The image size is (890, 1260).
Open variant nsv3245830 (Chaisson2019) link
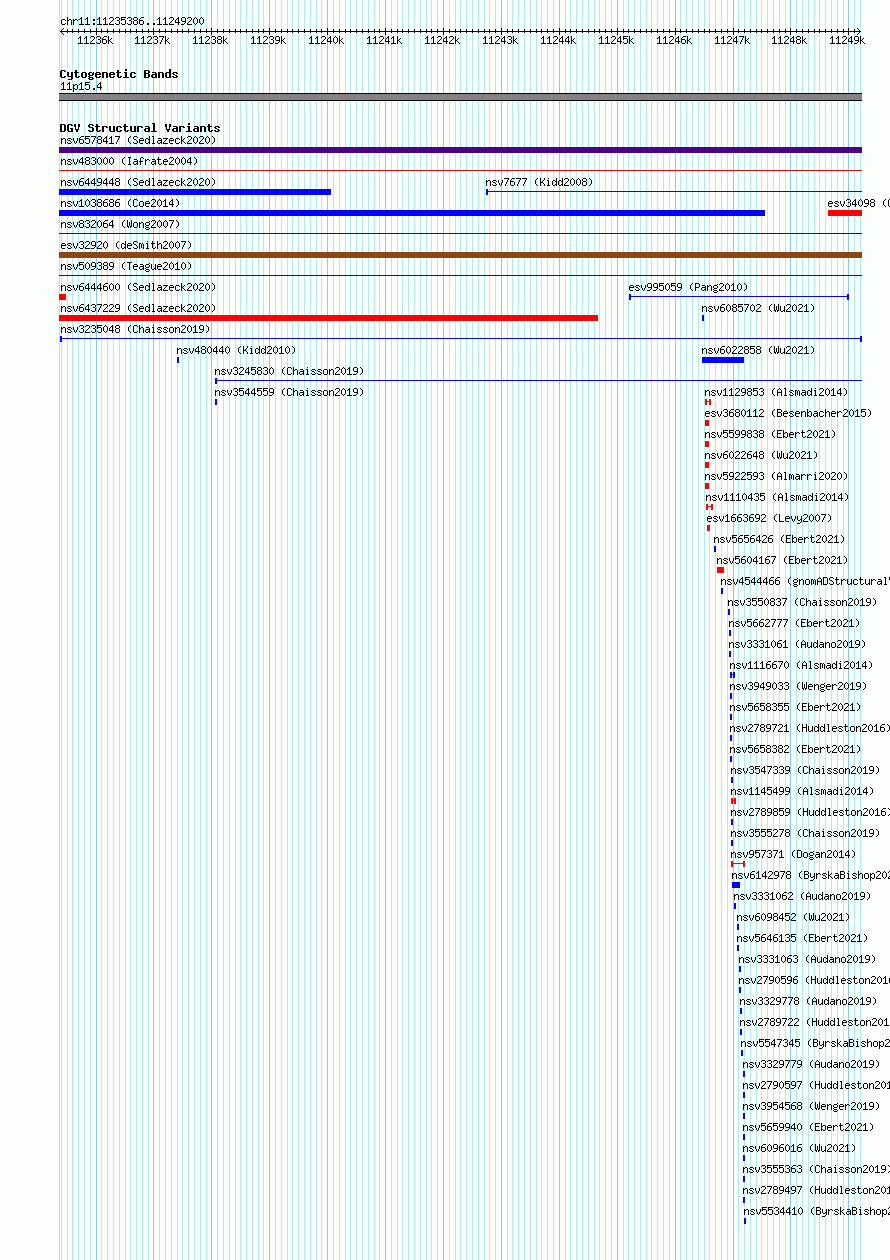pos(289,371)
